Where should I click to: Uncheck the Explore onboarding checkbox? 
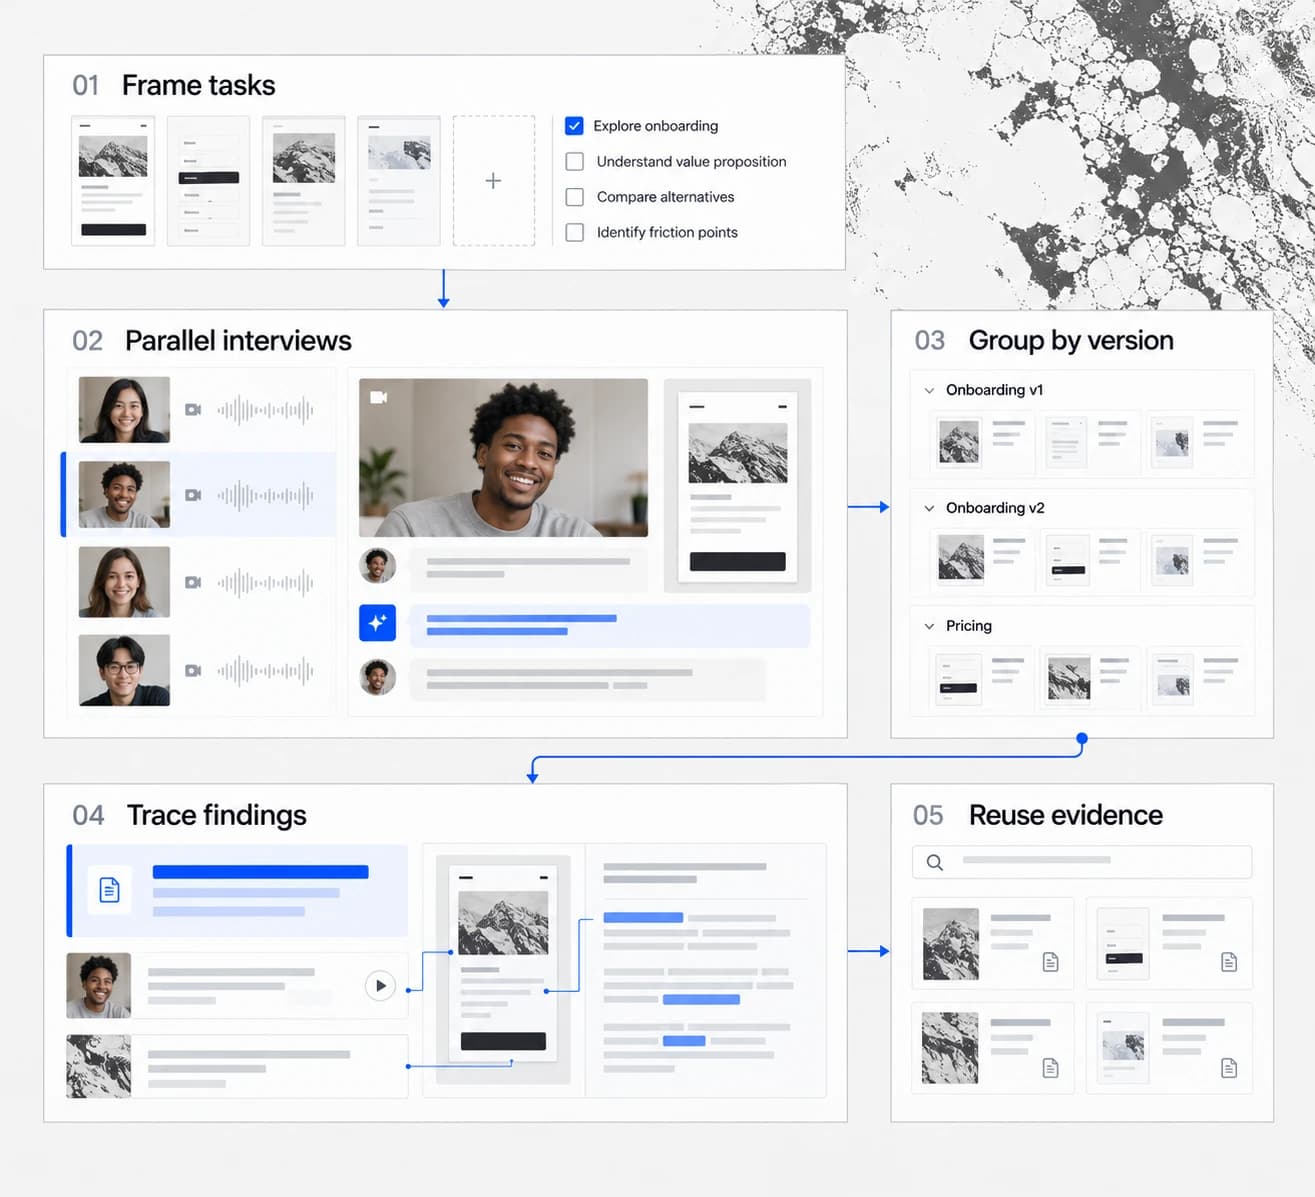(x=574, y=126)
